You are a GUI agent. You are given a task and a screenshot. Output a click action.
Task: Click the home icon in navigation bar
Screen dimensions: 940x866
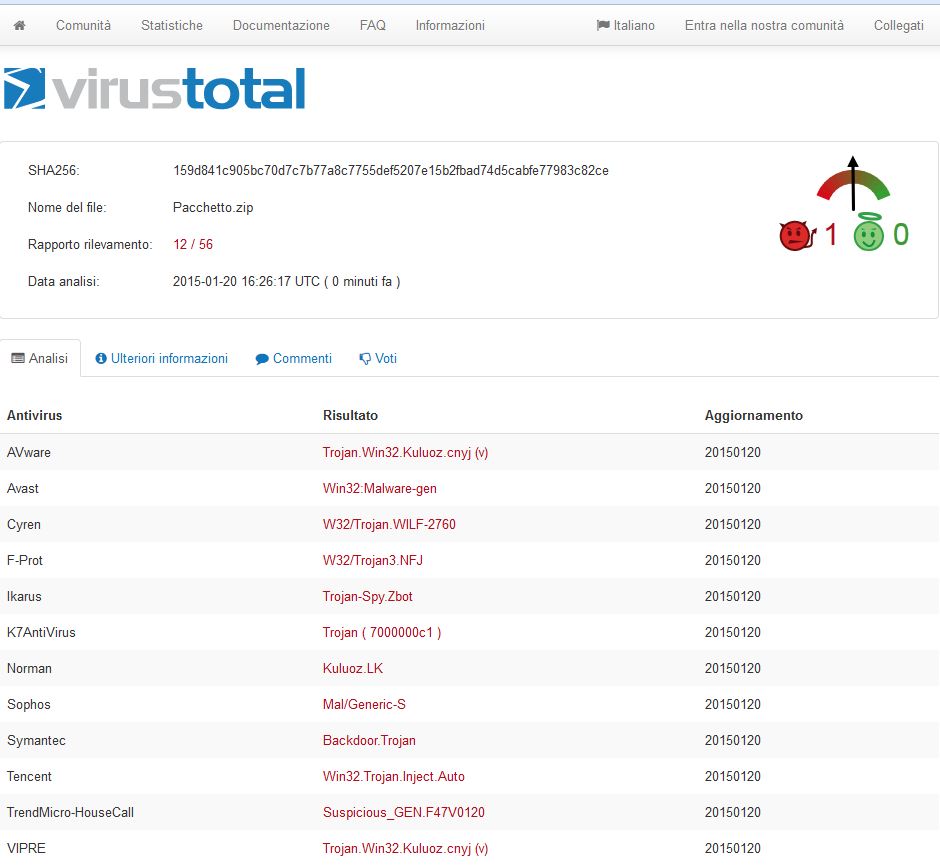coord(19,25)
